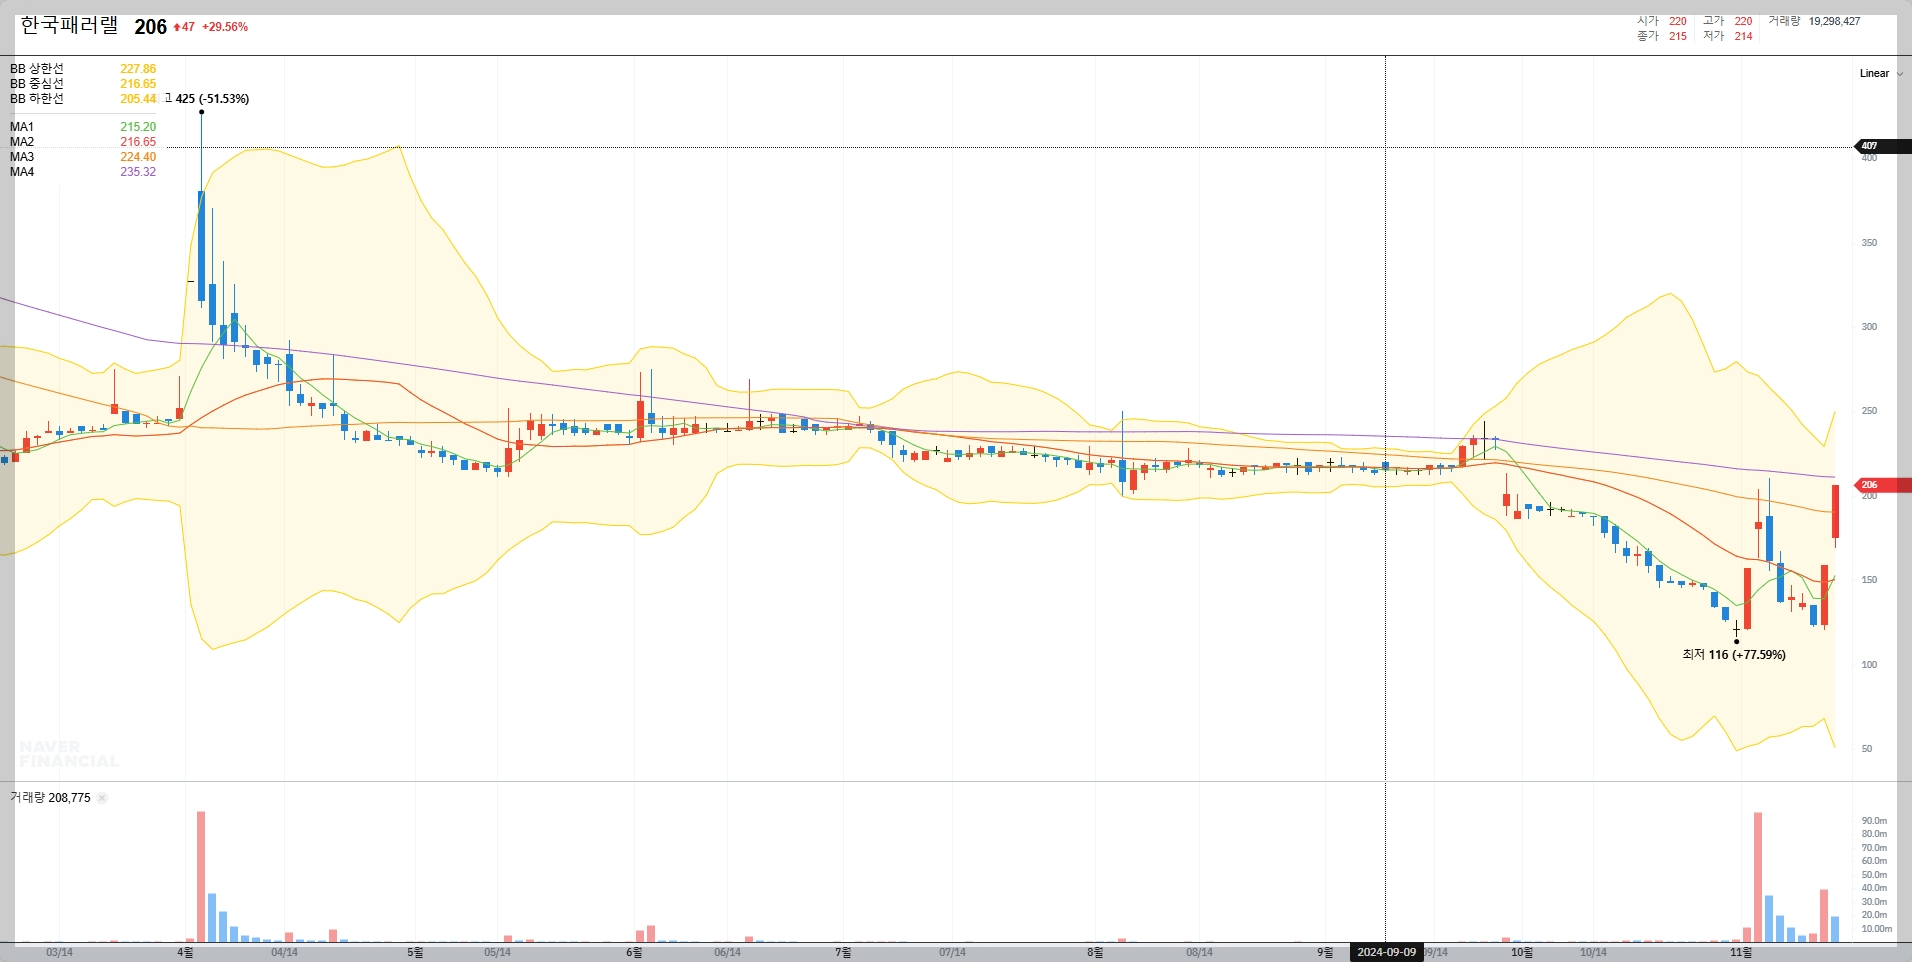Click the 8월 date axis label
Screen dimensions: 1912x962
(x=1095, y=952)
